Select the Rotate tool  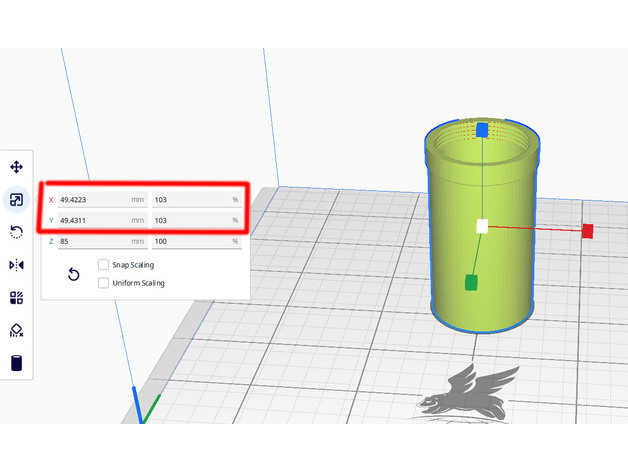[x=16, y=232]
